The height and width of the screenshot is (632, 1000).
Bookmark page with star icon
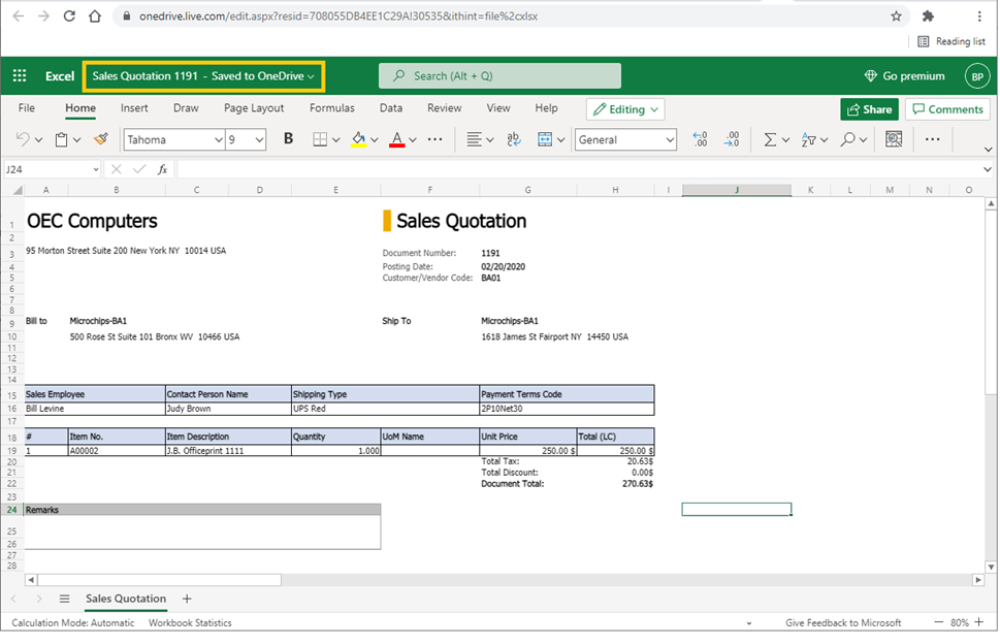tap(896, 16)
